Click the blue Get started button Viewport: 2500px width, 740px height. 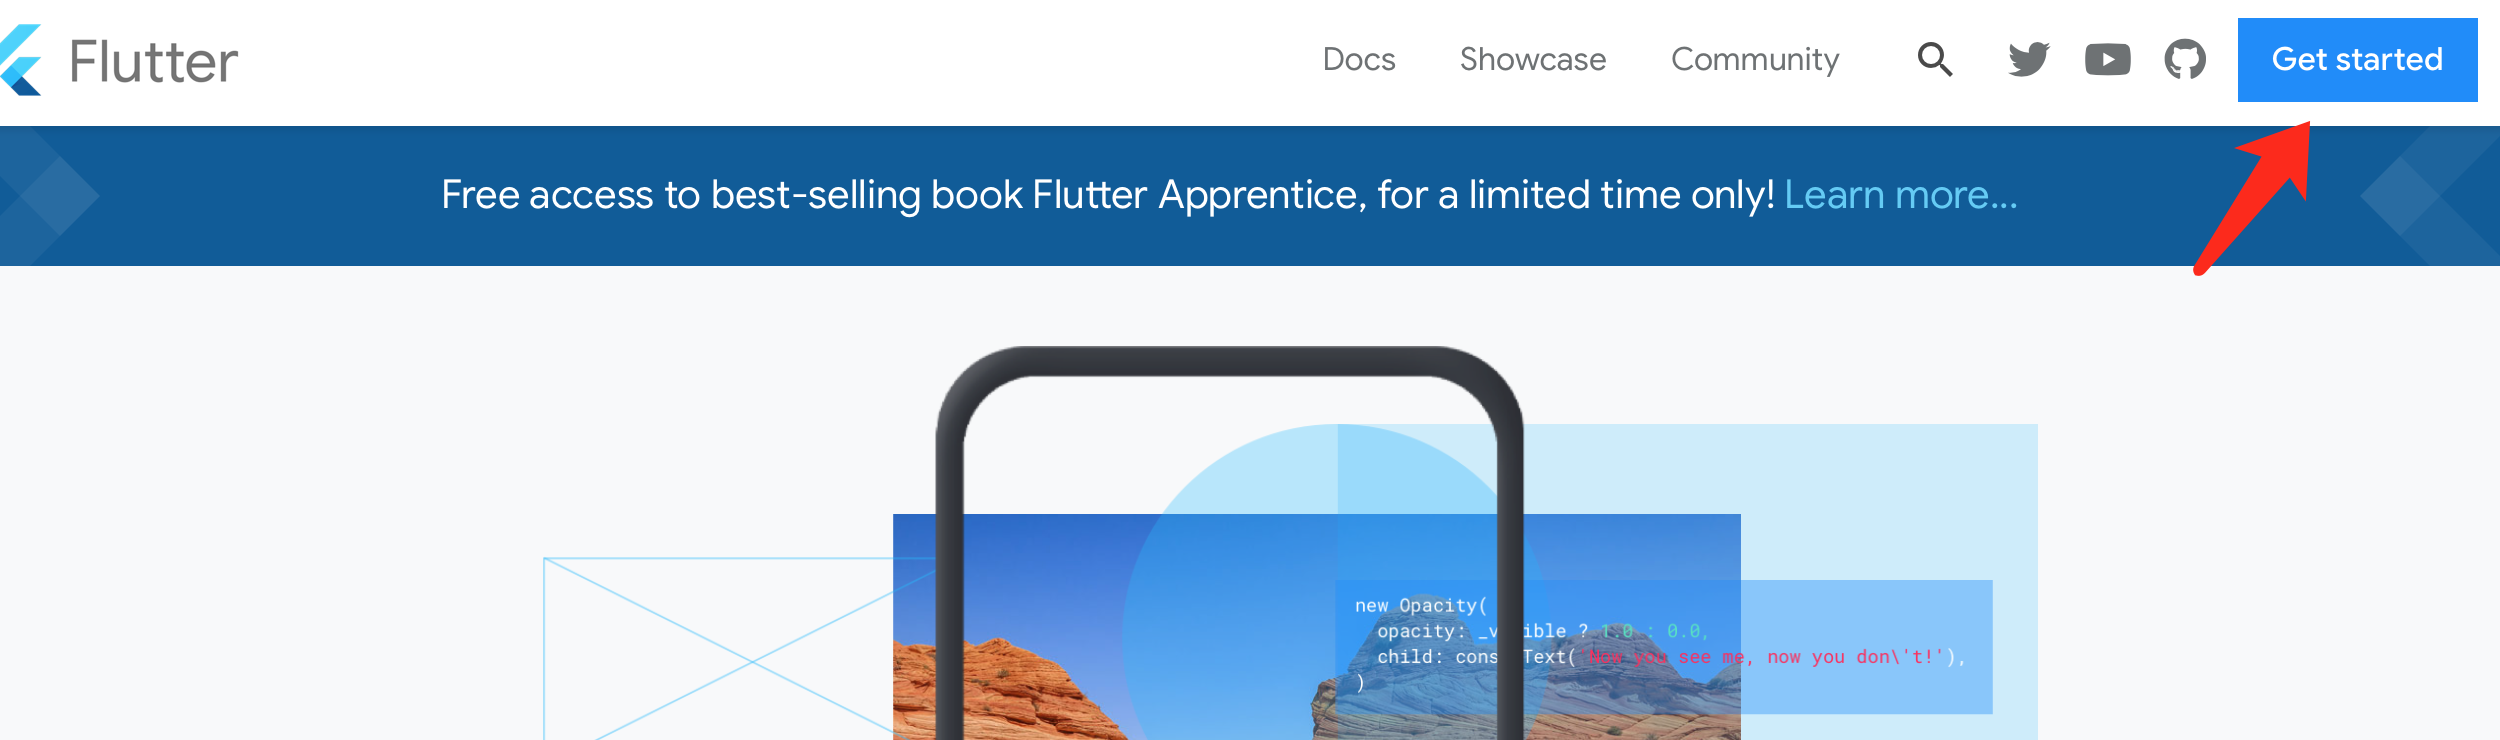(x=2357, y=60)
